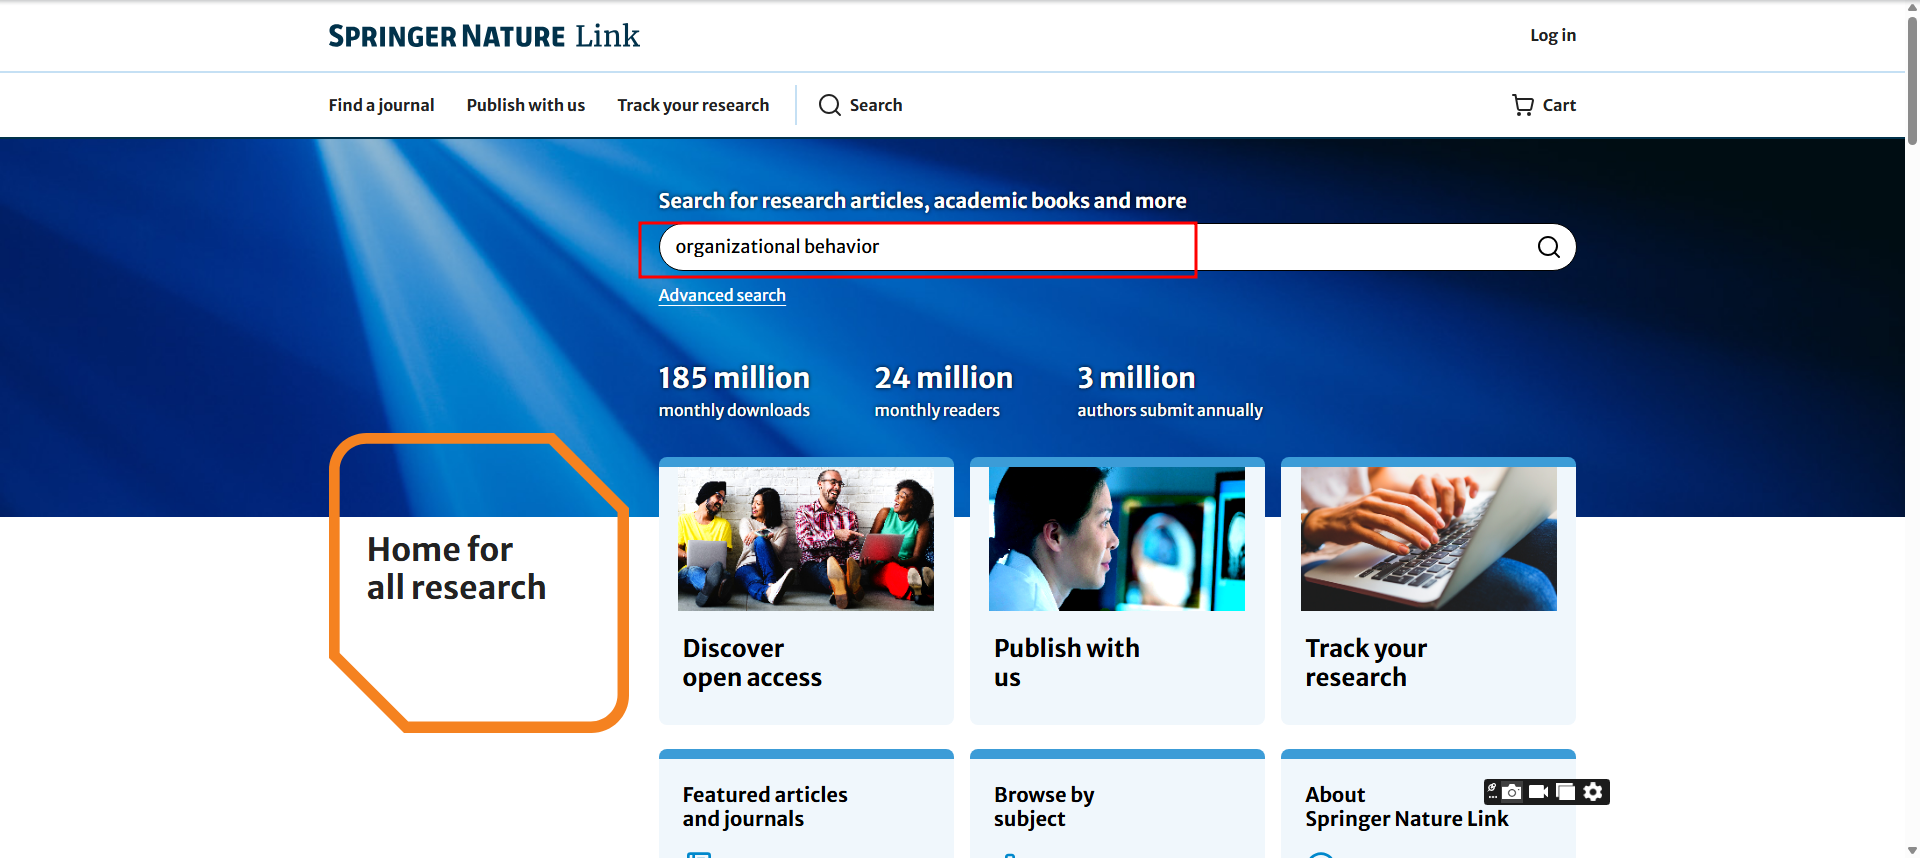1920x858 pixels.
Task: Click the camera screenshot icon in overlay
Action: click(1512, 792)
